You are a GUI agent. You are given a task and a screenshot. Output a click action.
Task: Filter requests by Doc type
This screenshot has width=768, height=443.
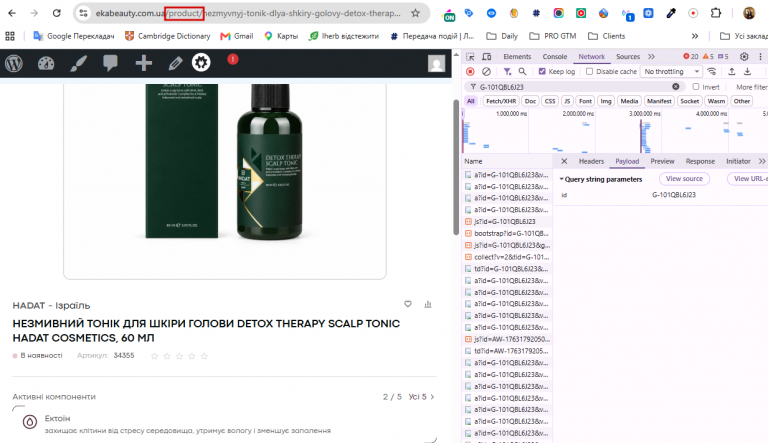pos(530,101)
